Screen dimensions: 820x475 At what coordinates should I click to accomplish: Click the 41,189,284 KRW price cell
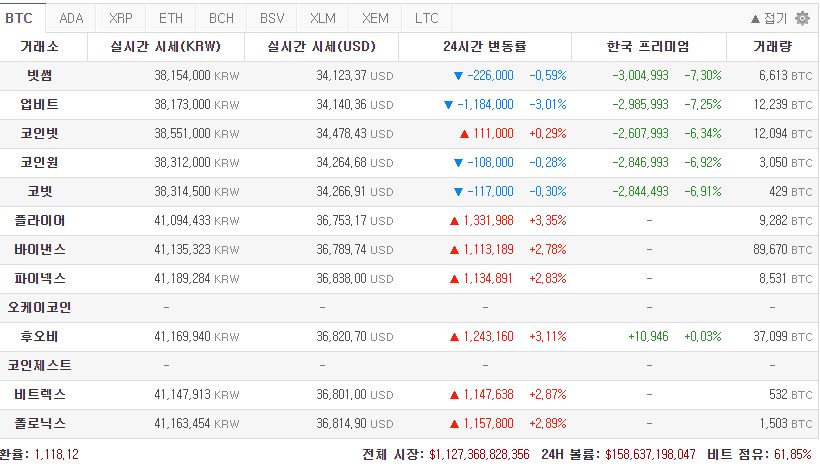click(197, 279)
